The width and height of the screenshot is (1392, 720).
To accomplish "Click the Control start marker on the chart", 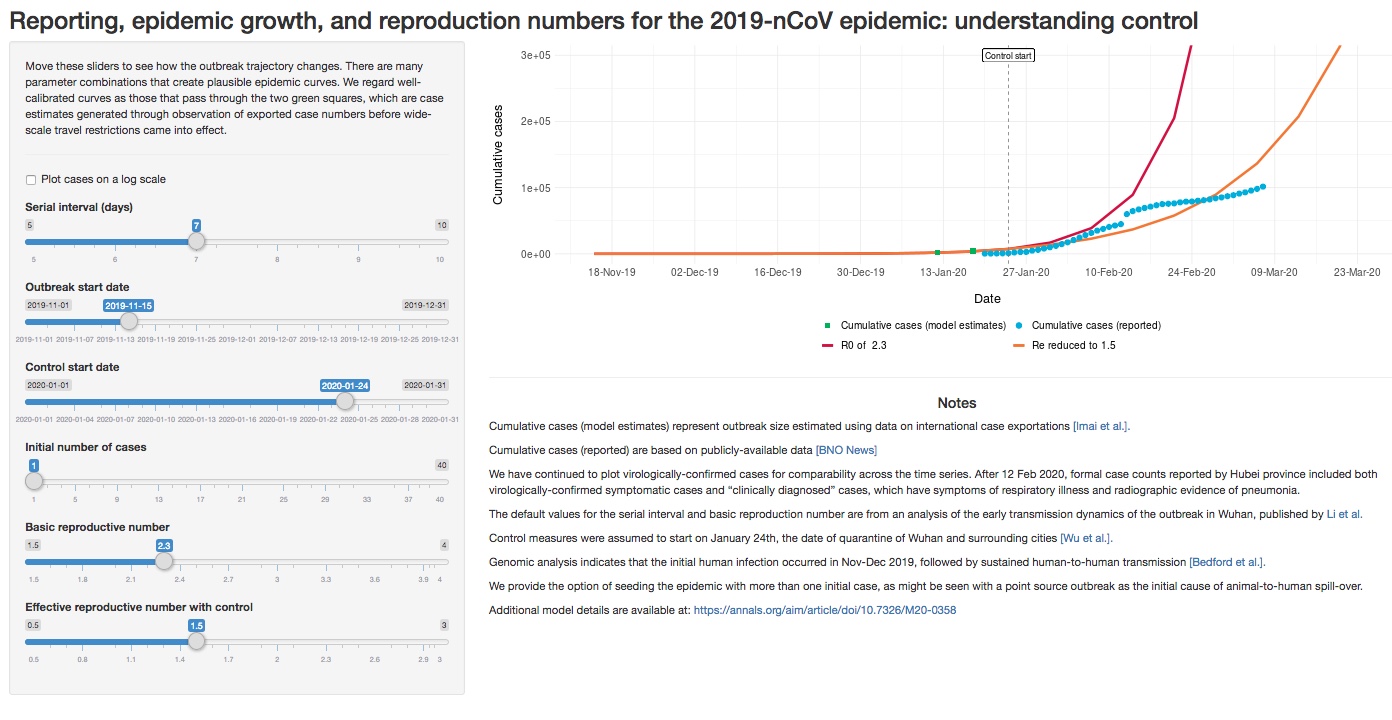I will (x=1008, y=55).
